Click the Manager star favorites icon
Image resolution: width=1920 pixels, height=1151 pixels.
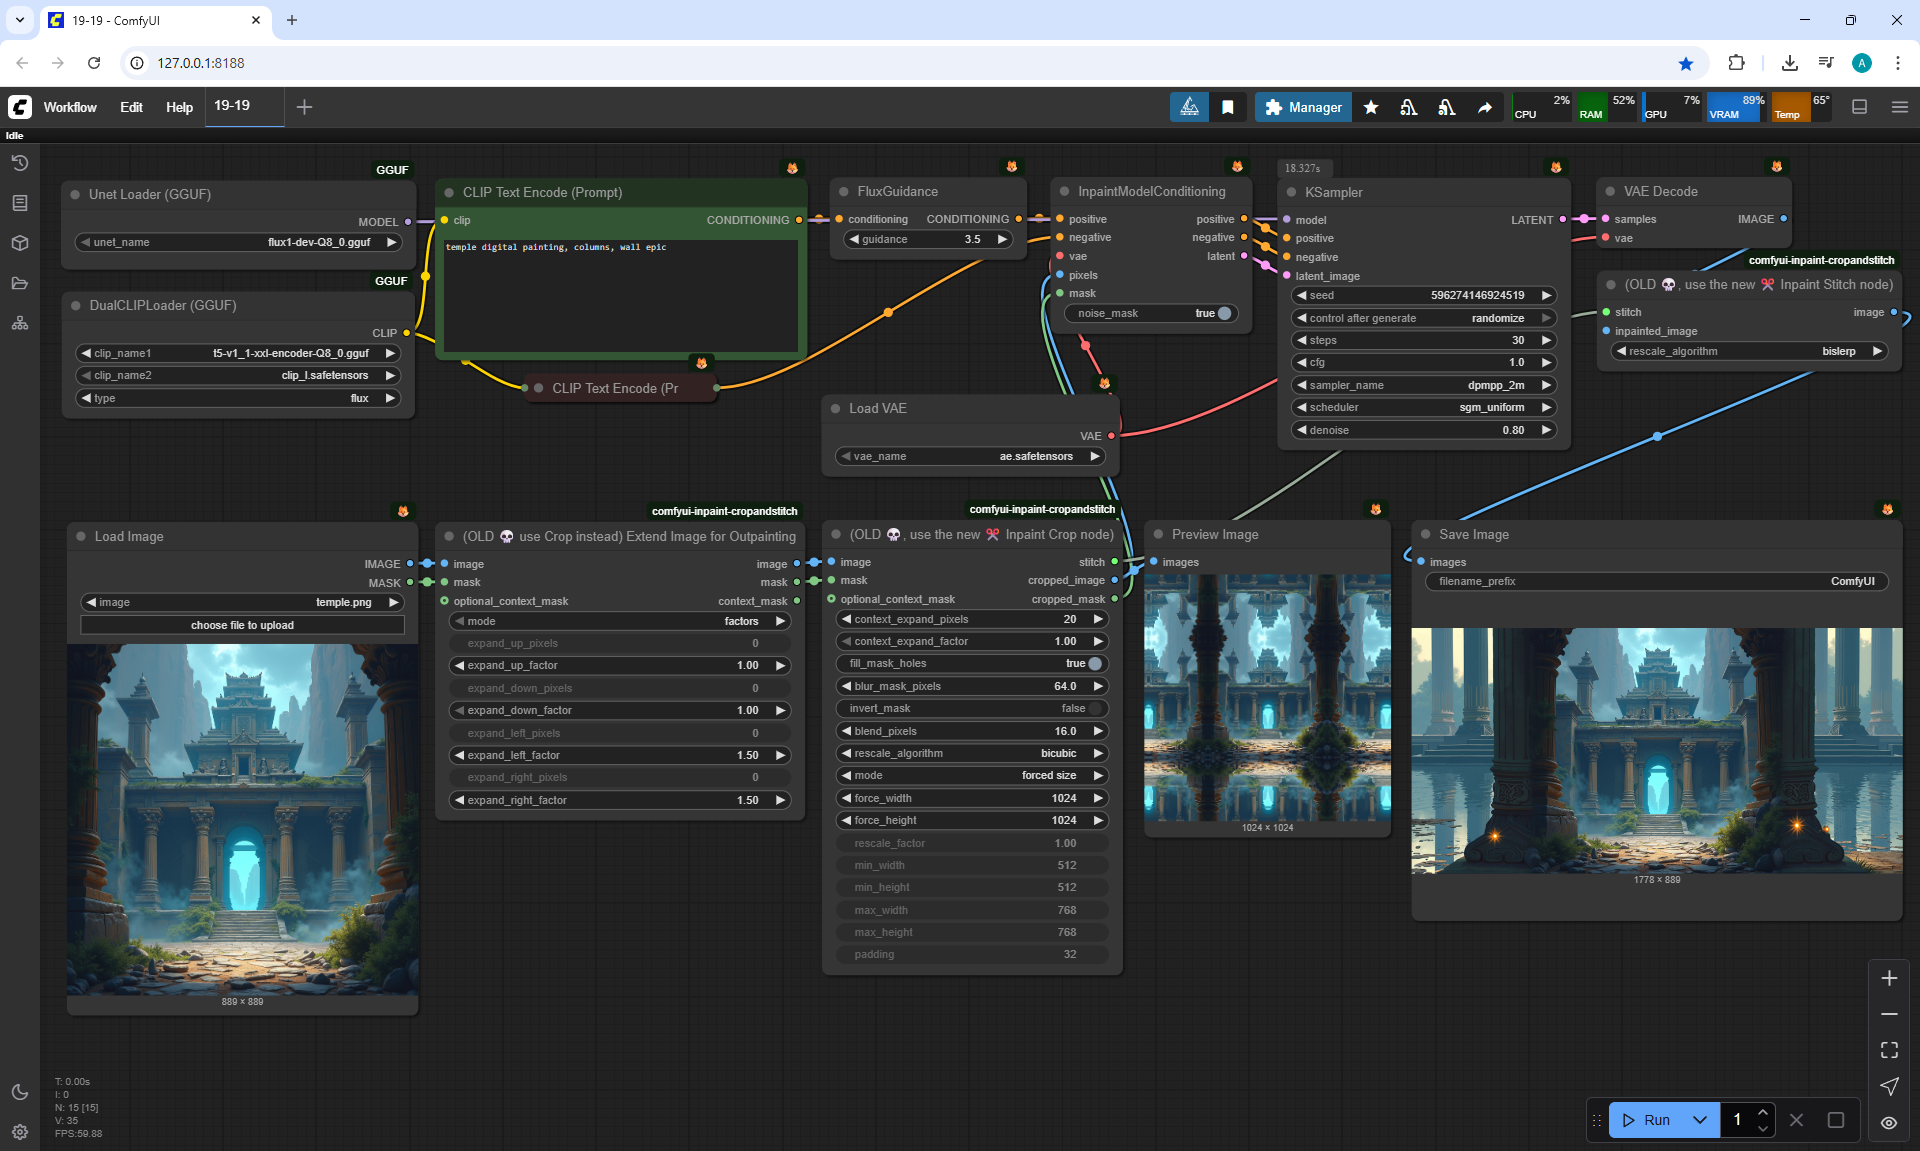tap(1371, 107)
